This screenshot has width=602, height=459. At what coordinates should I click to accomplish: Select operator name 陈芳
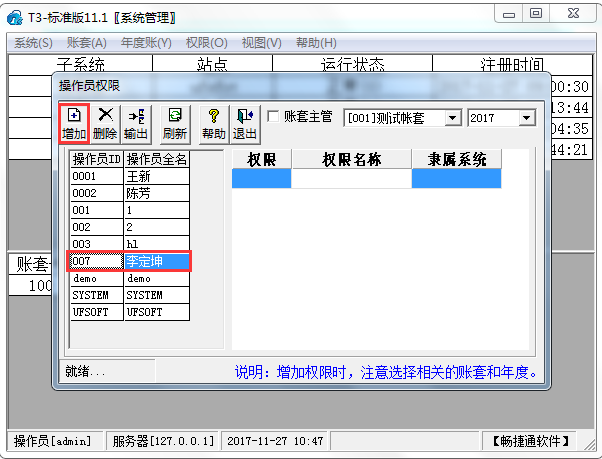click(x=157, y=193)
